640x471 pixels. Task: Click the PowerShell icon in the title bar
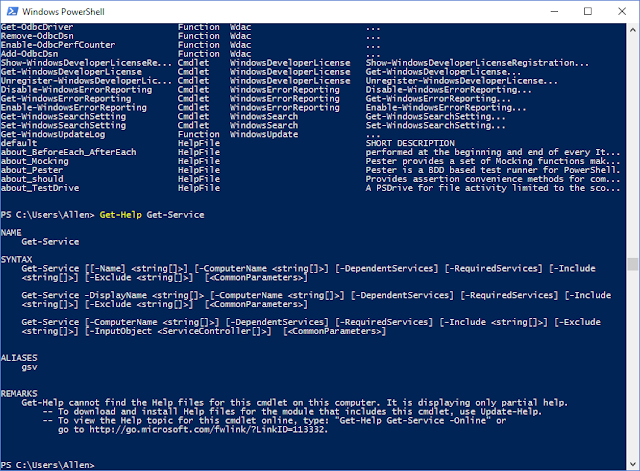coord(12,11)
